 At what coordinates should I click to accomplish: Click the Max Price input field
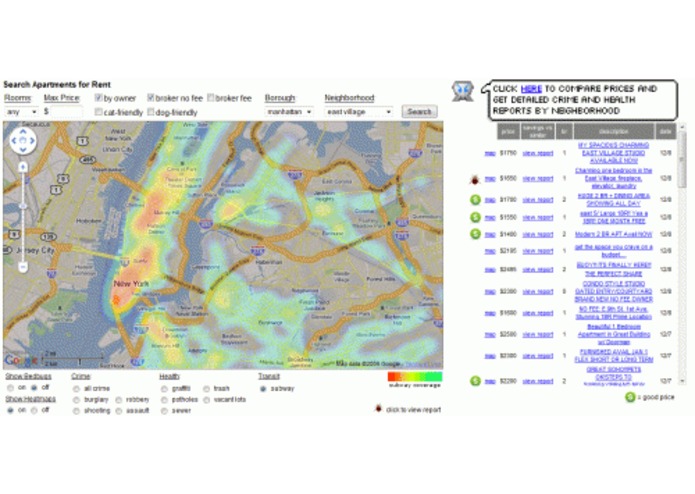pyautogui.click(x=66, y=112)
